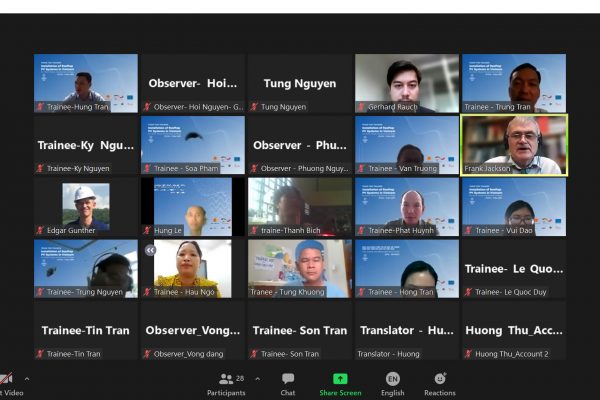Screen dimensions: 600x400
Task: Select Frank Jackson's highlighted video tile
Action: 514,145
